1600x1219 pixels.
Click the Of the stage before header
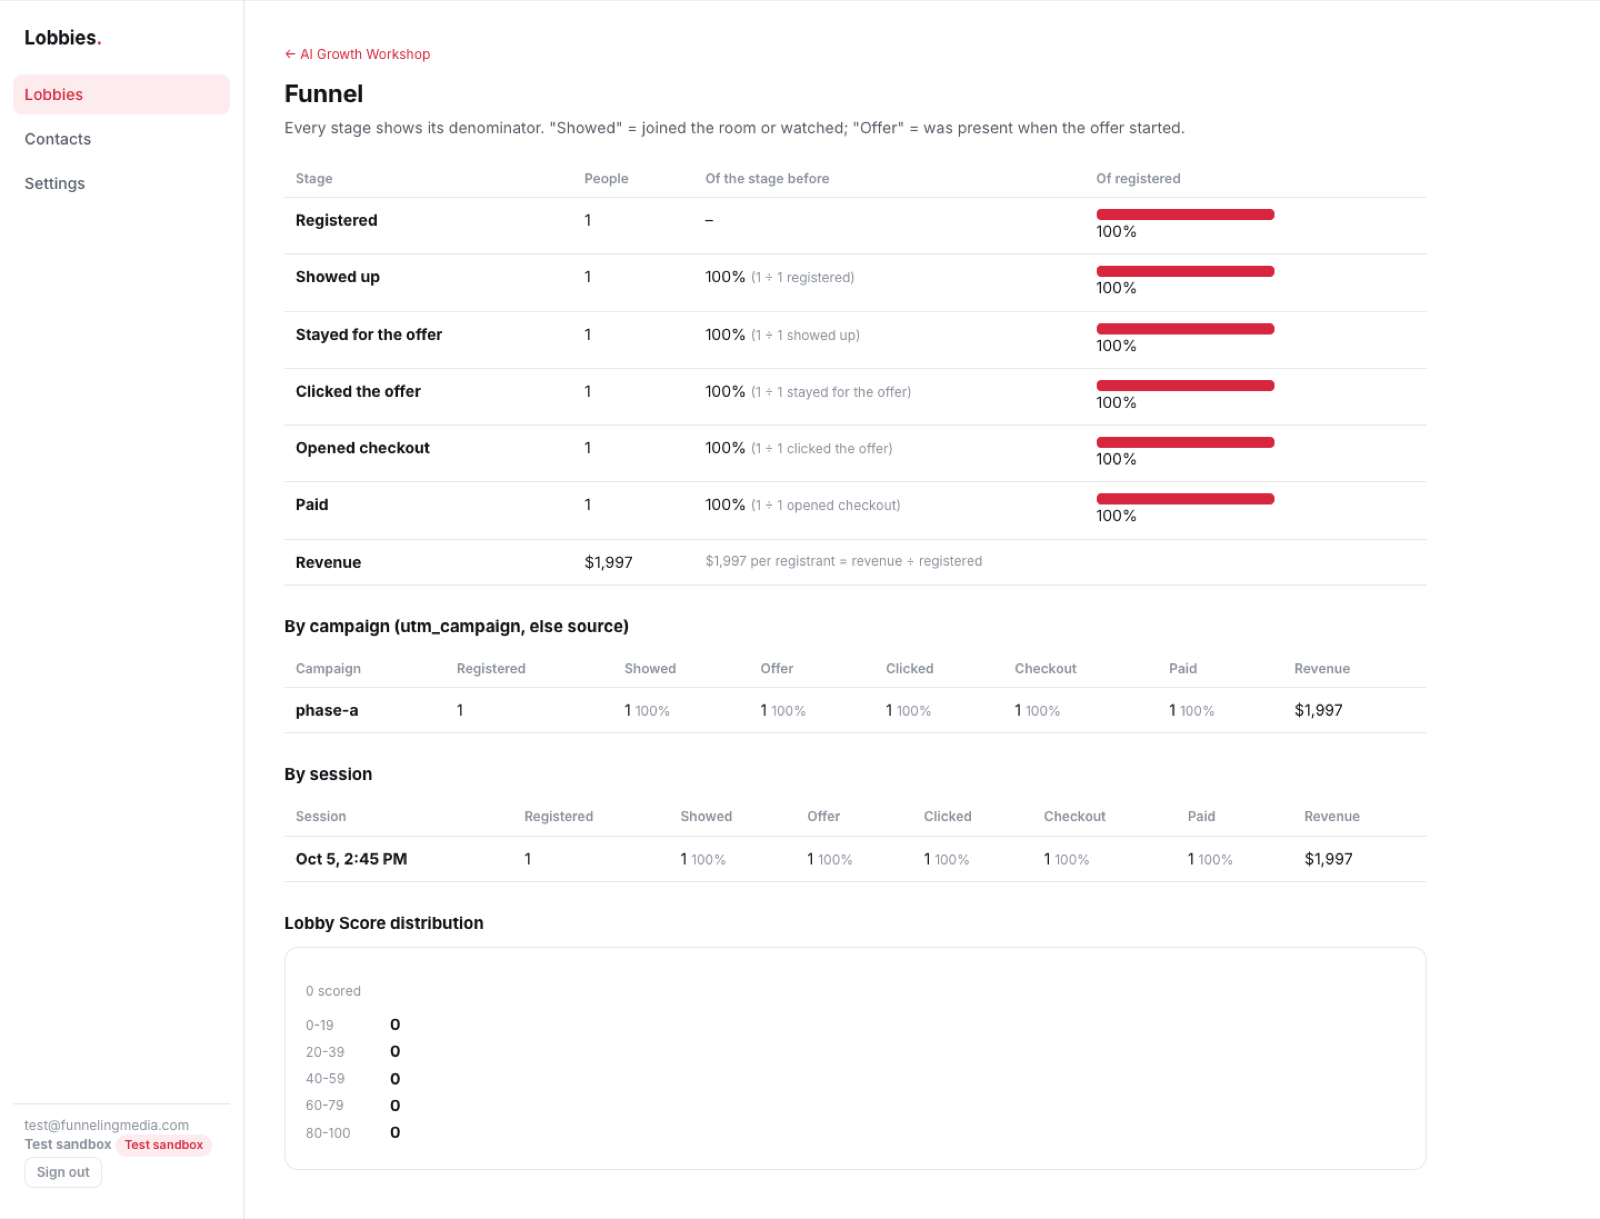pos(767,178)
